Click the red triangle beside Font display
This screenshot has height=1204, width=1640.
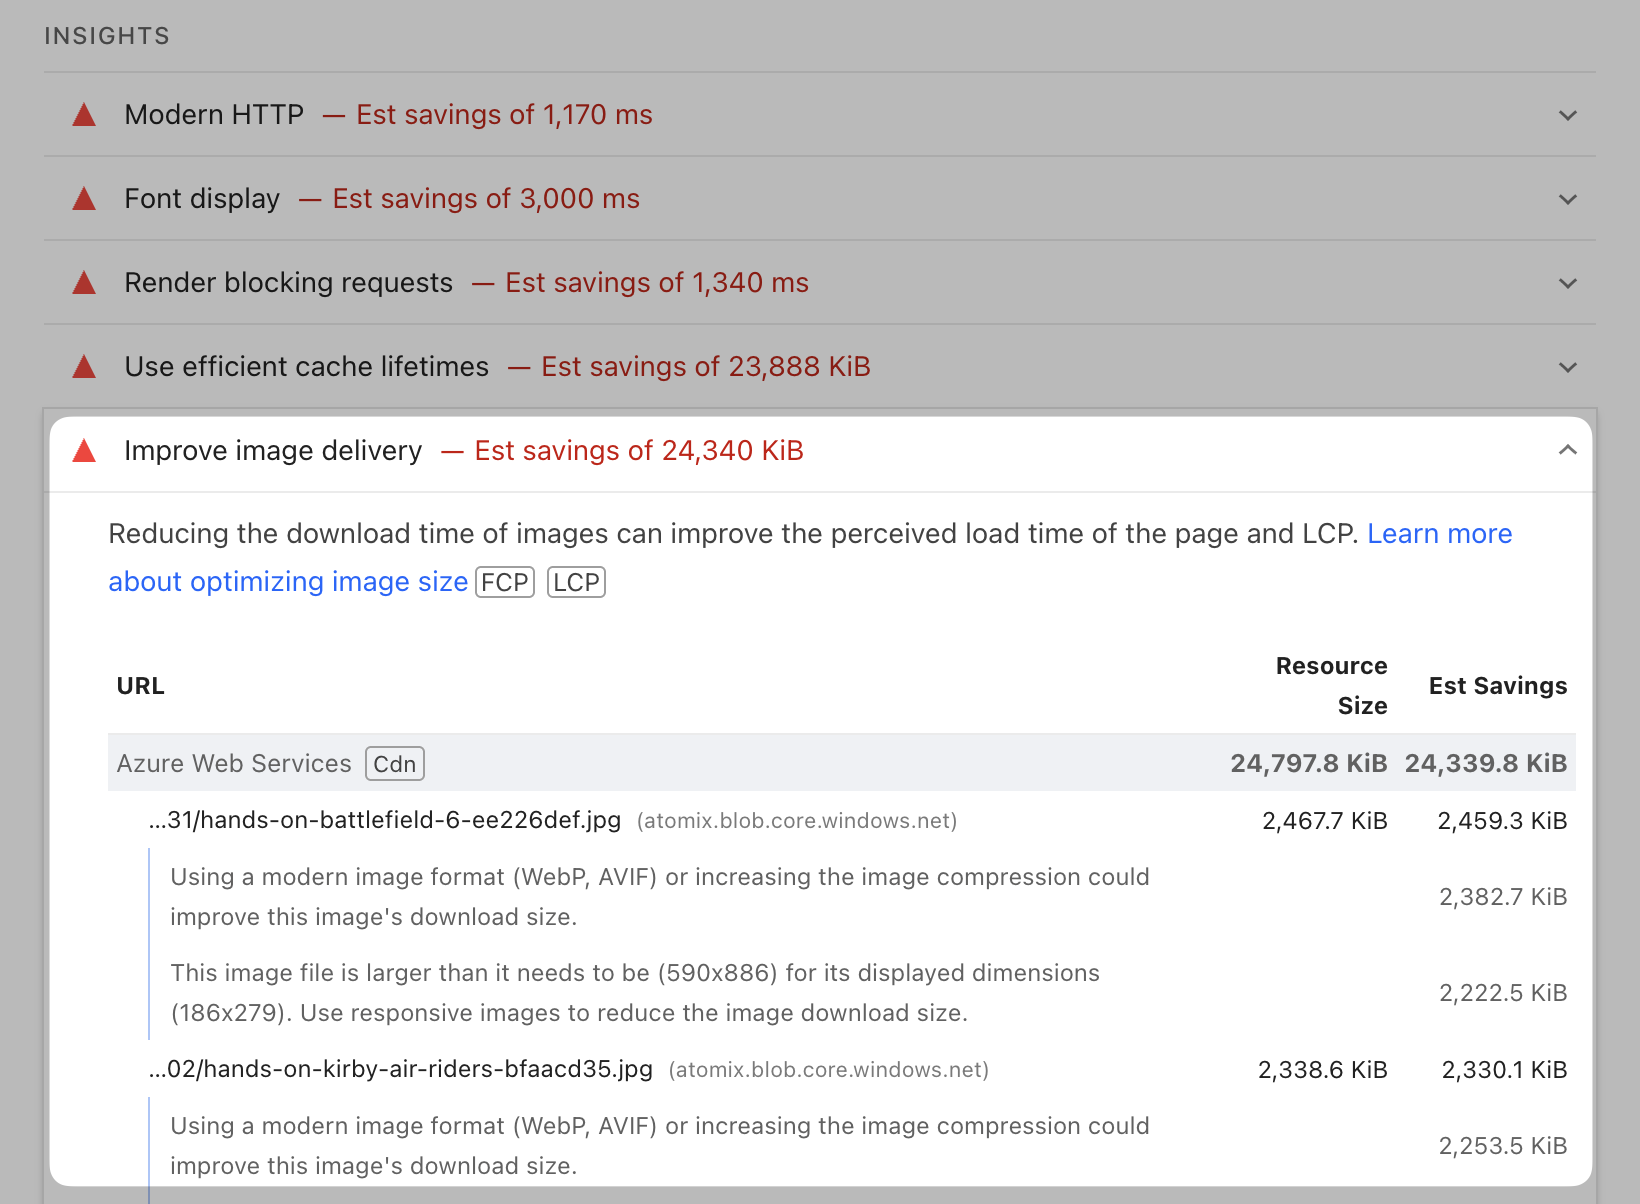[x=84, y=199]
